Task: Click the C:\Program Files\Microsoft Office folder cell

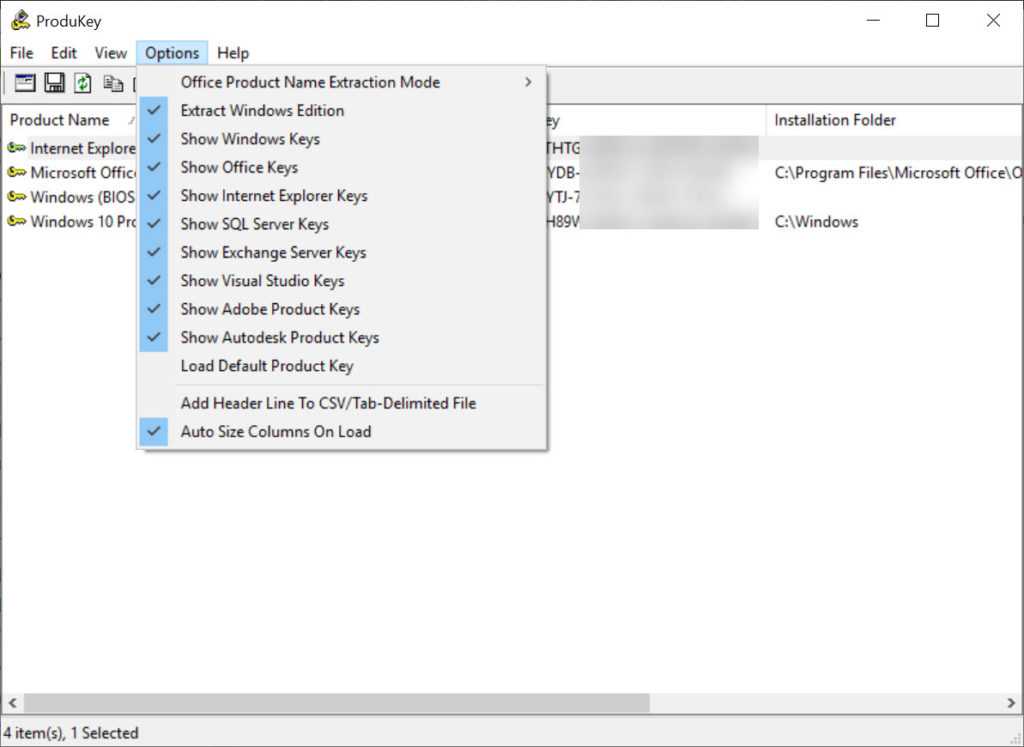Action: coord(898,172)
